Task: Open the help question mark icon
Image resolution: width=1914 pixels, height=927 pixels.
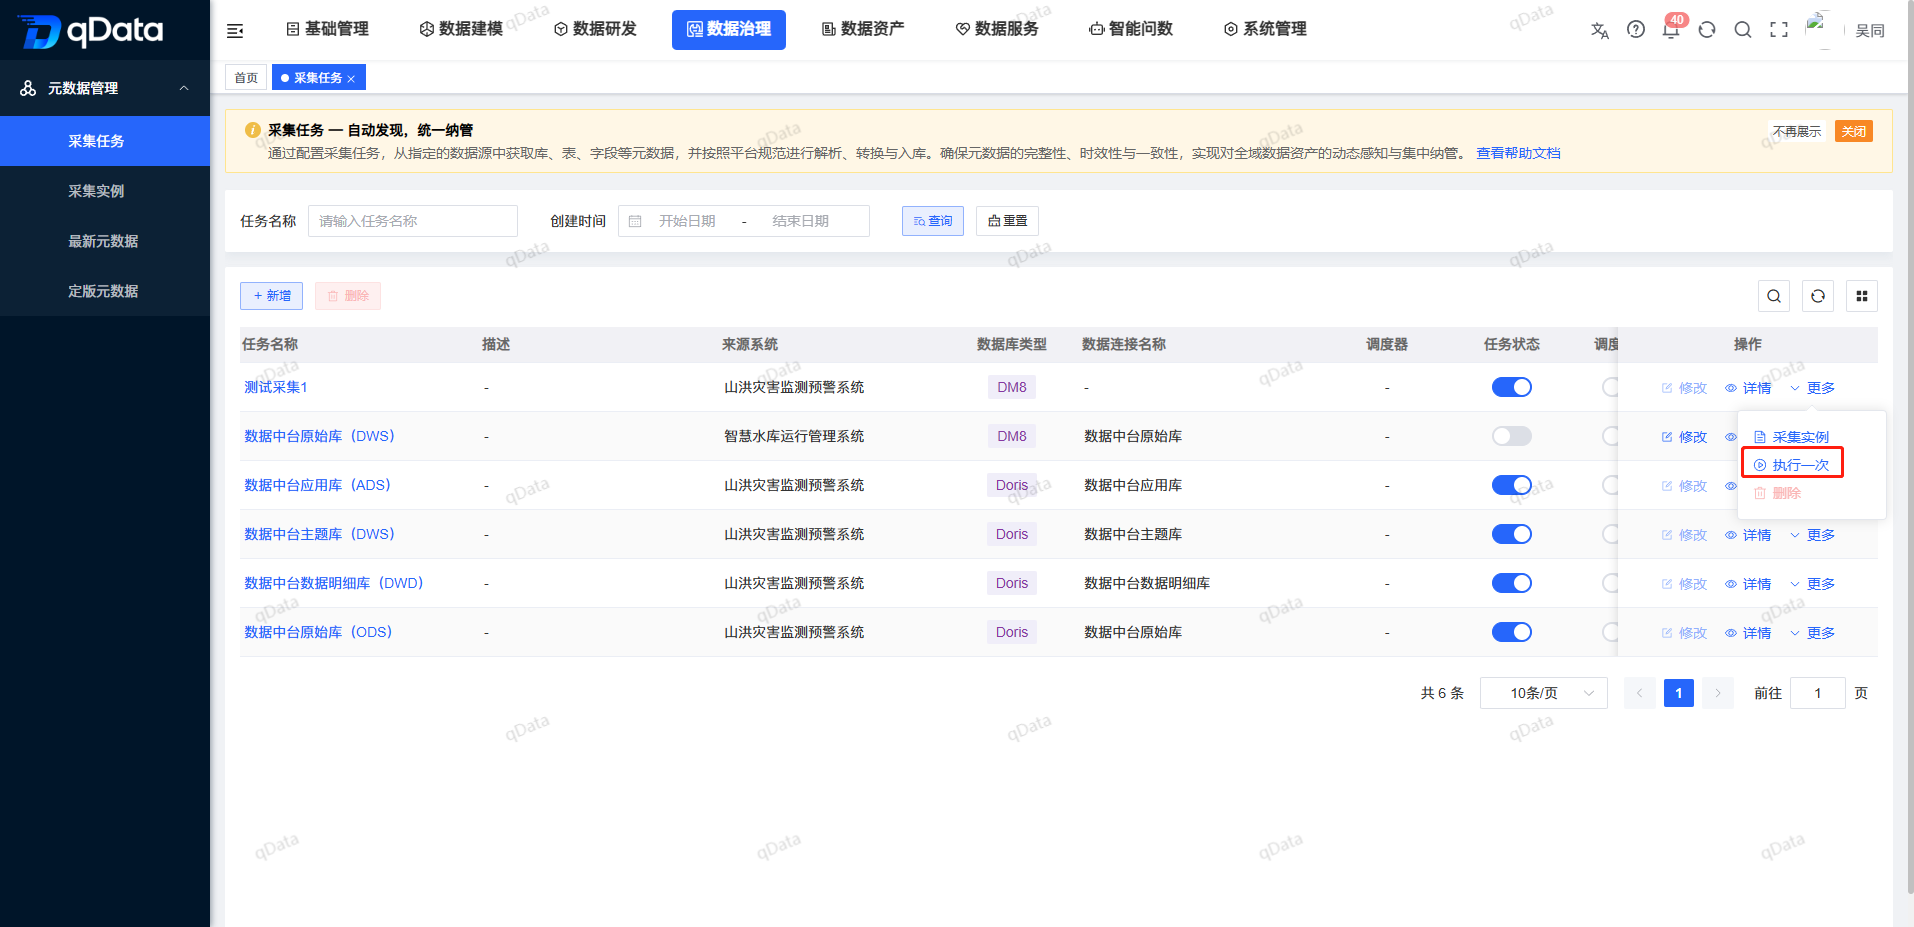Action: coord(1636,30)
